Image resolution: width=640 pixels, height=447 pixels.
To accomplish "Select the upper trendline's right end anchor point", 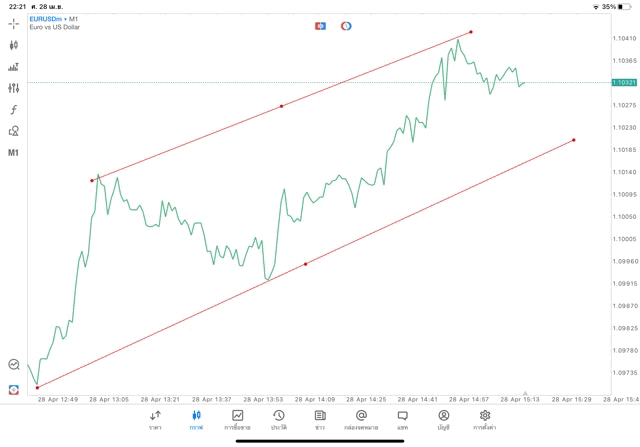I will [x=471, y=32].
